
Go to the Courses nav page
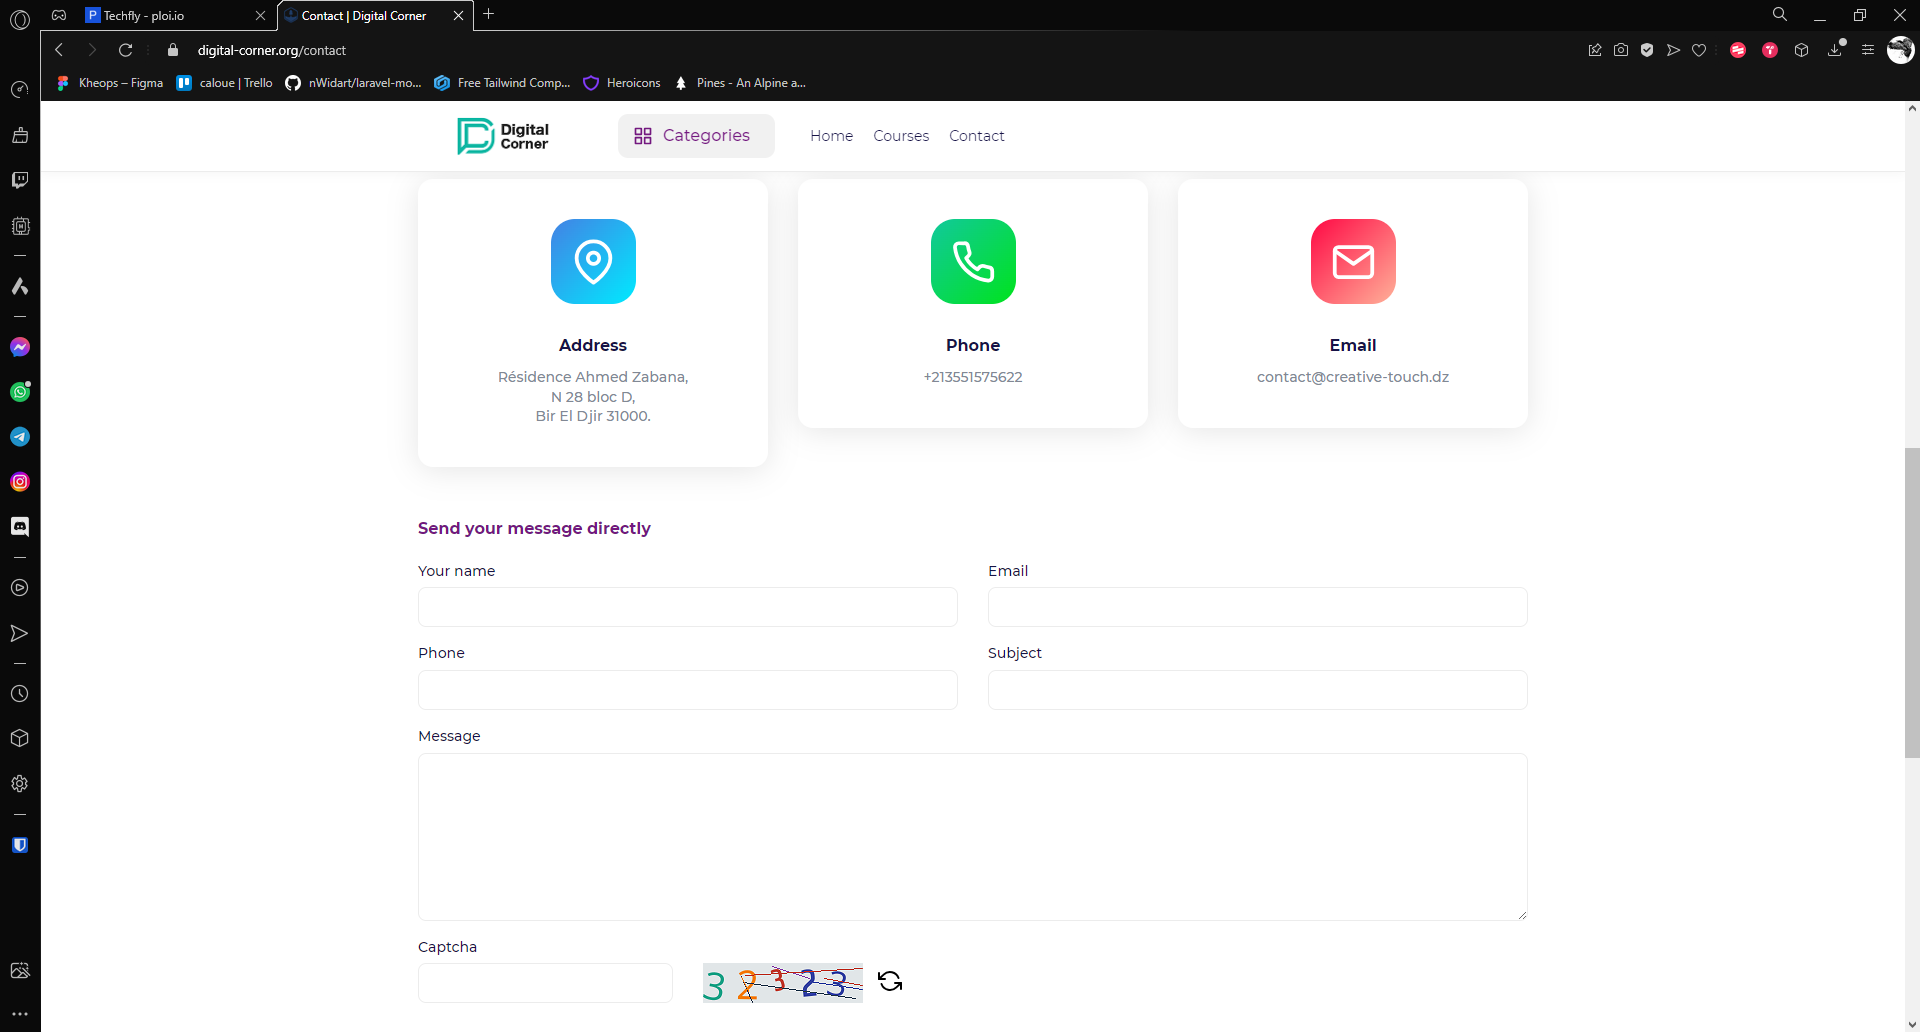click(x=901, y=136)
